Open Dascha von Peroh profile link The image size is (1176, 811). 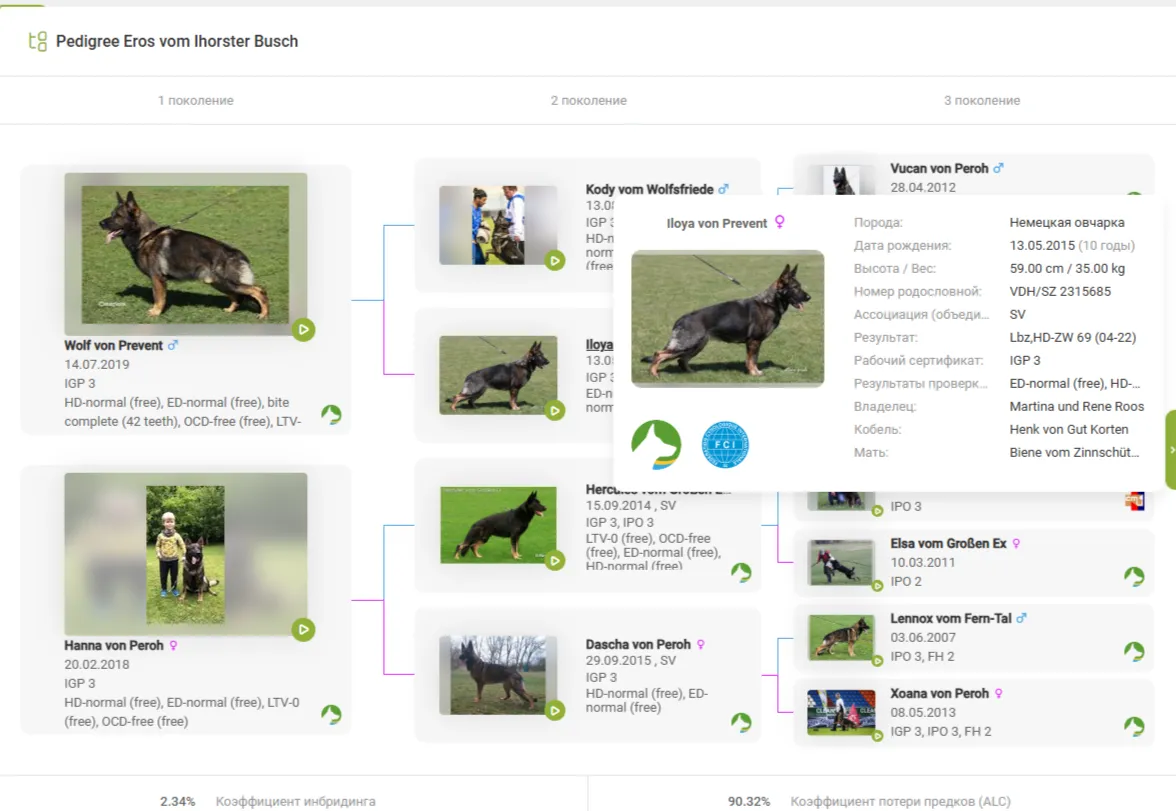[x=638, y=645]
